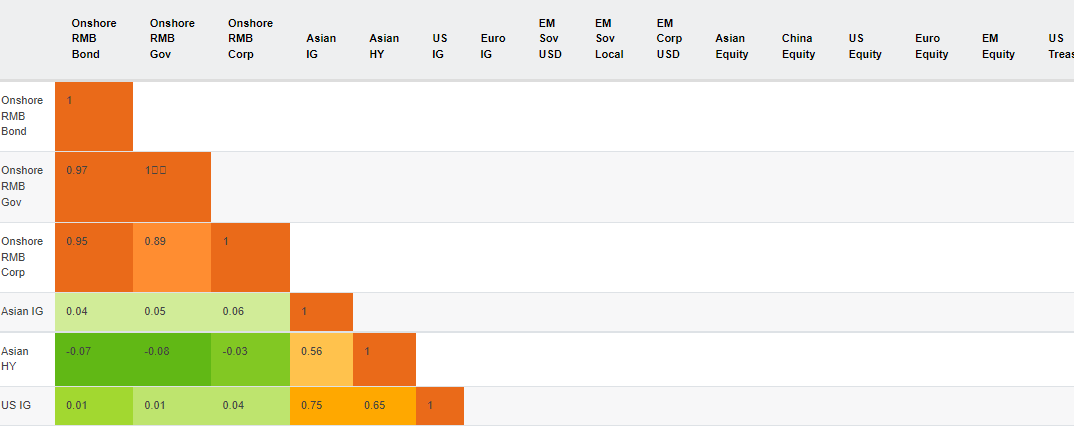Viewport: 1077px width, 426px height.
Task: Click the 0.06 light green cell
Action: (x=250, y=312)
